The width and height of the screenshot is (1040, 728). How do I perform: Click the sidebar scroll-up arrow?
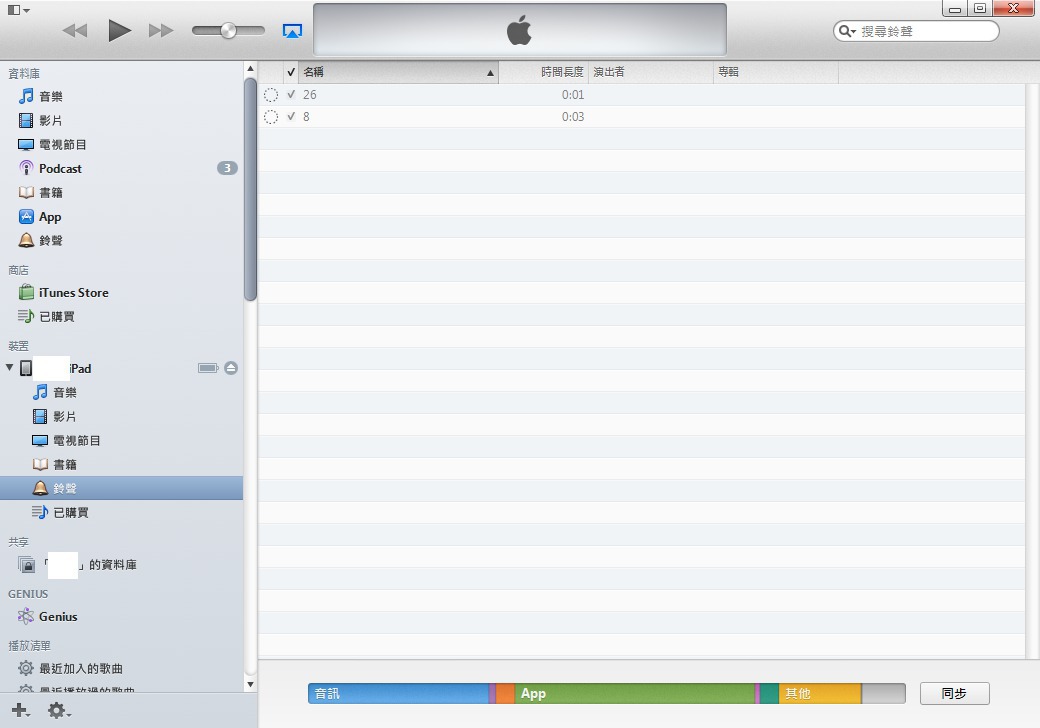pos(250,68)
